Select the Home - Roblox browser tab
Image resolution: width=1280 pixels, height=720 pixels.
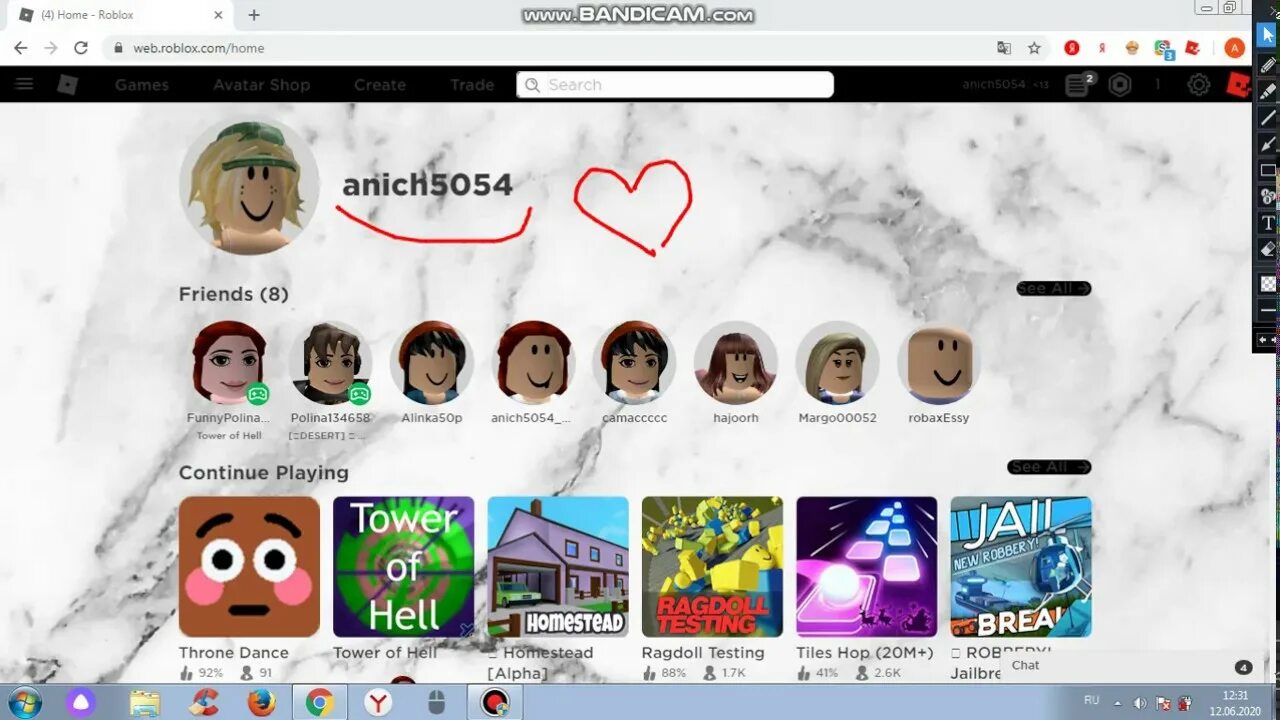pyautogui.click(x=122, y=15)
